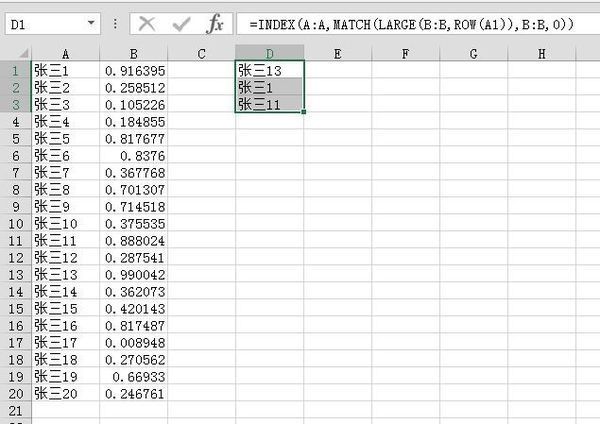The width and height of the screenshot is (600, 424).
Task: Select column H header
Action: (x=541, y=53)
